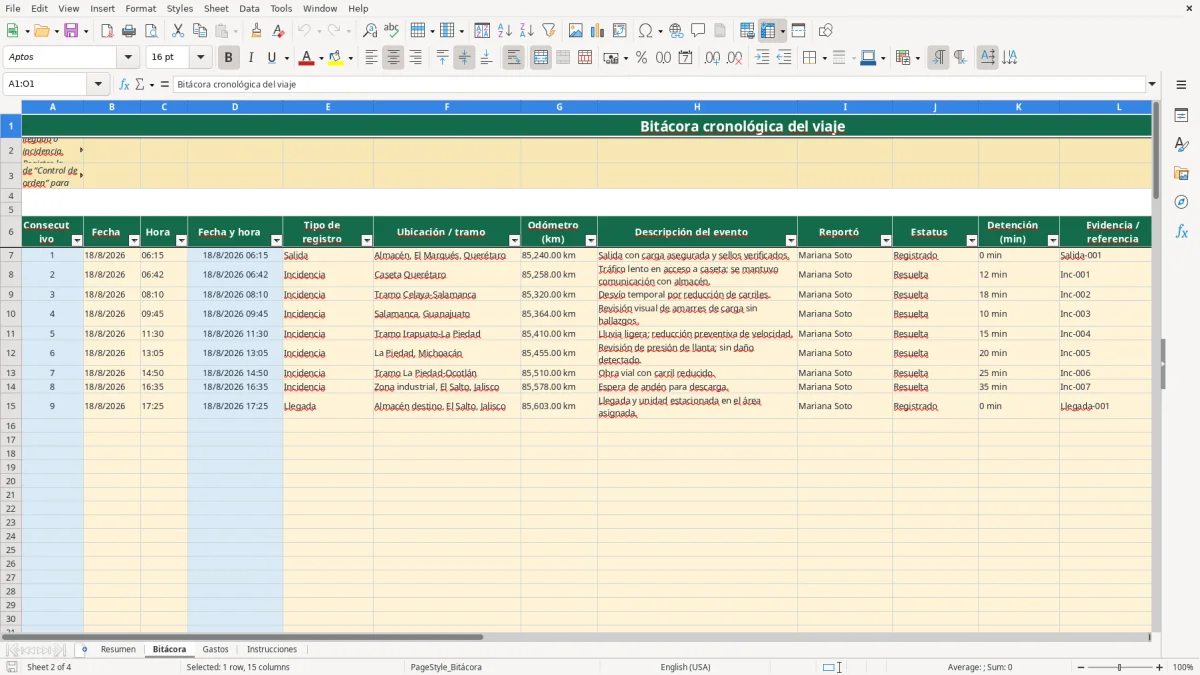The width and height of the screenshot is (1200, 675).
Task: Open the Data menu
Action: [x=249, y=8]
